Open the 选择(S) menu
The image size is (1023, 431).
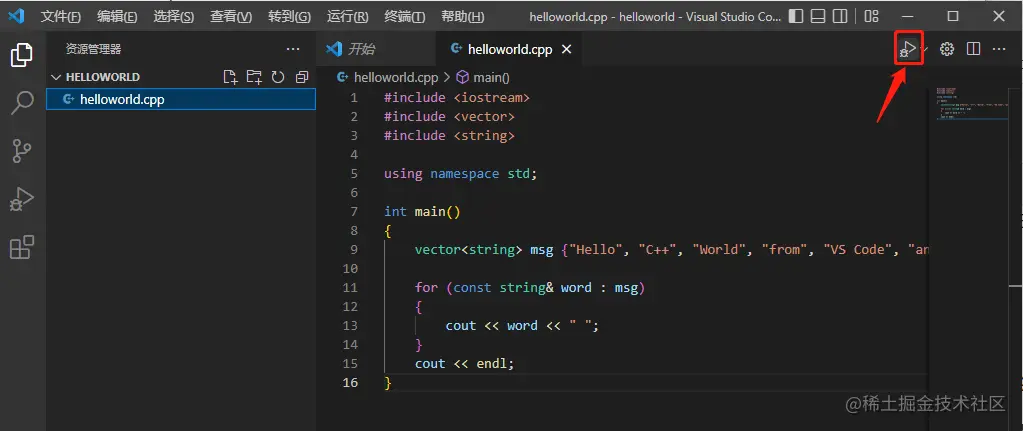click(x=174, y=17)
